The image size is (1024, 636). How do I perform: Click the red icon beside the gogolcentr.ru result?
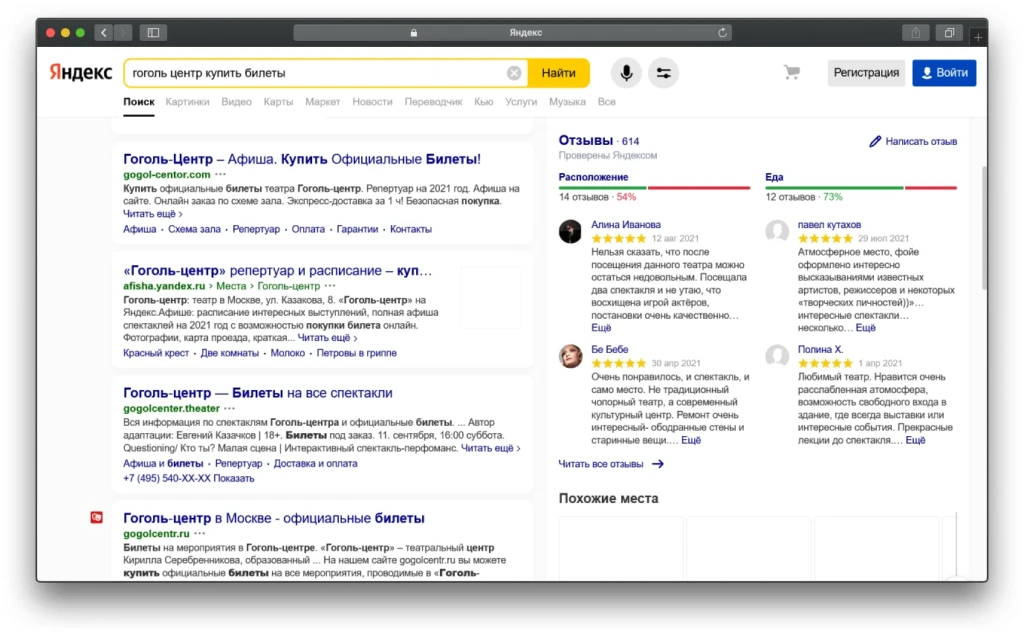click(97, 518)
